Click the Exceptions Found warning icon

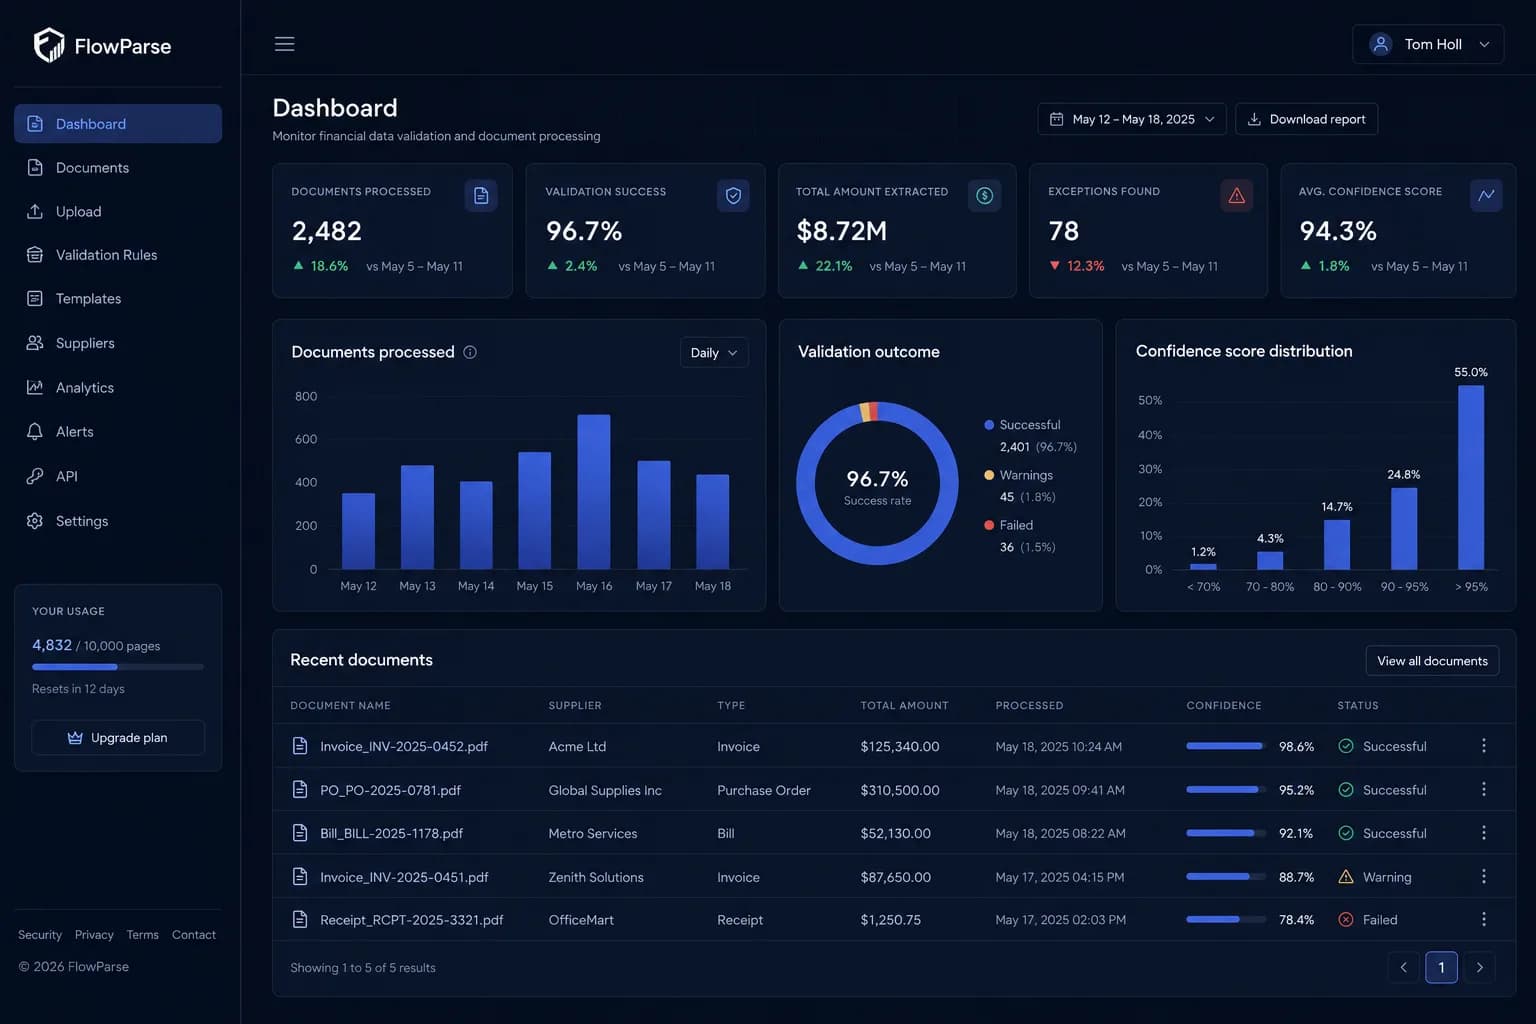click(x=1236, y=196)
